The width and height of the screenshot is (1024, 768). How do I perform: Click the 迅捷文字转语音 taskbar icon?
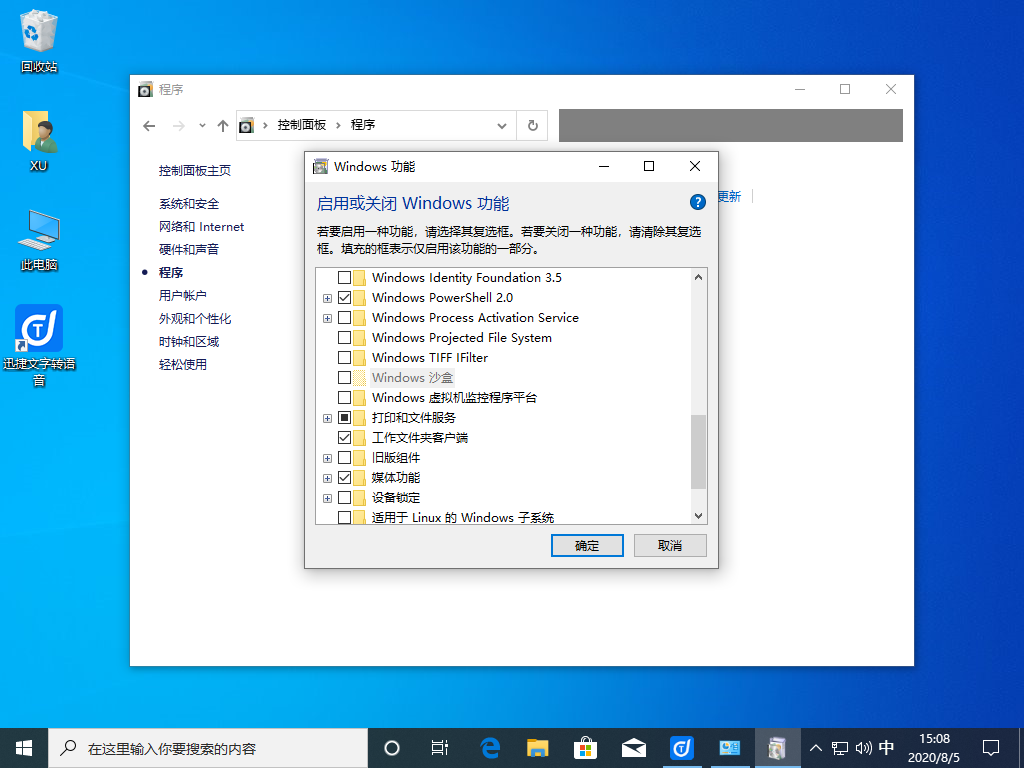[682, 747]
